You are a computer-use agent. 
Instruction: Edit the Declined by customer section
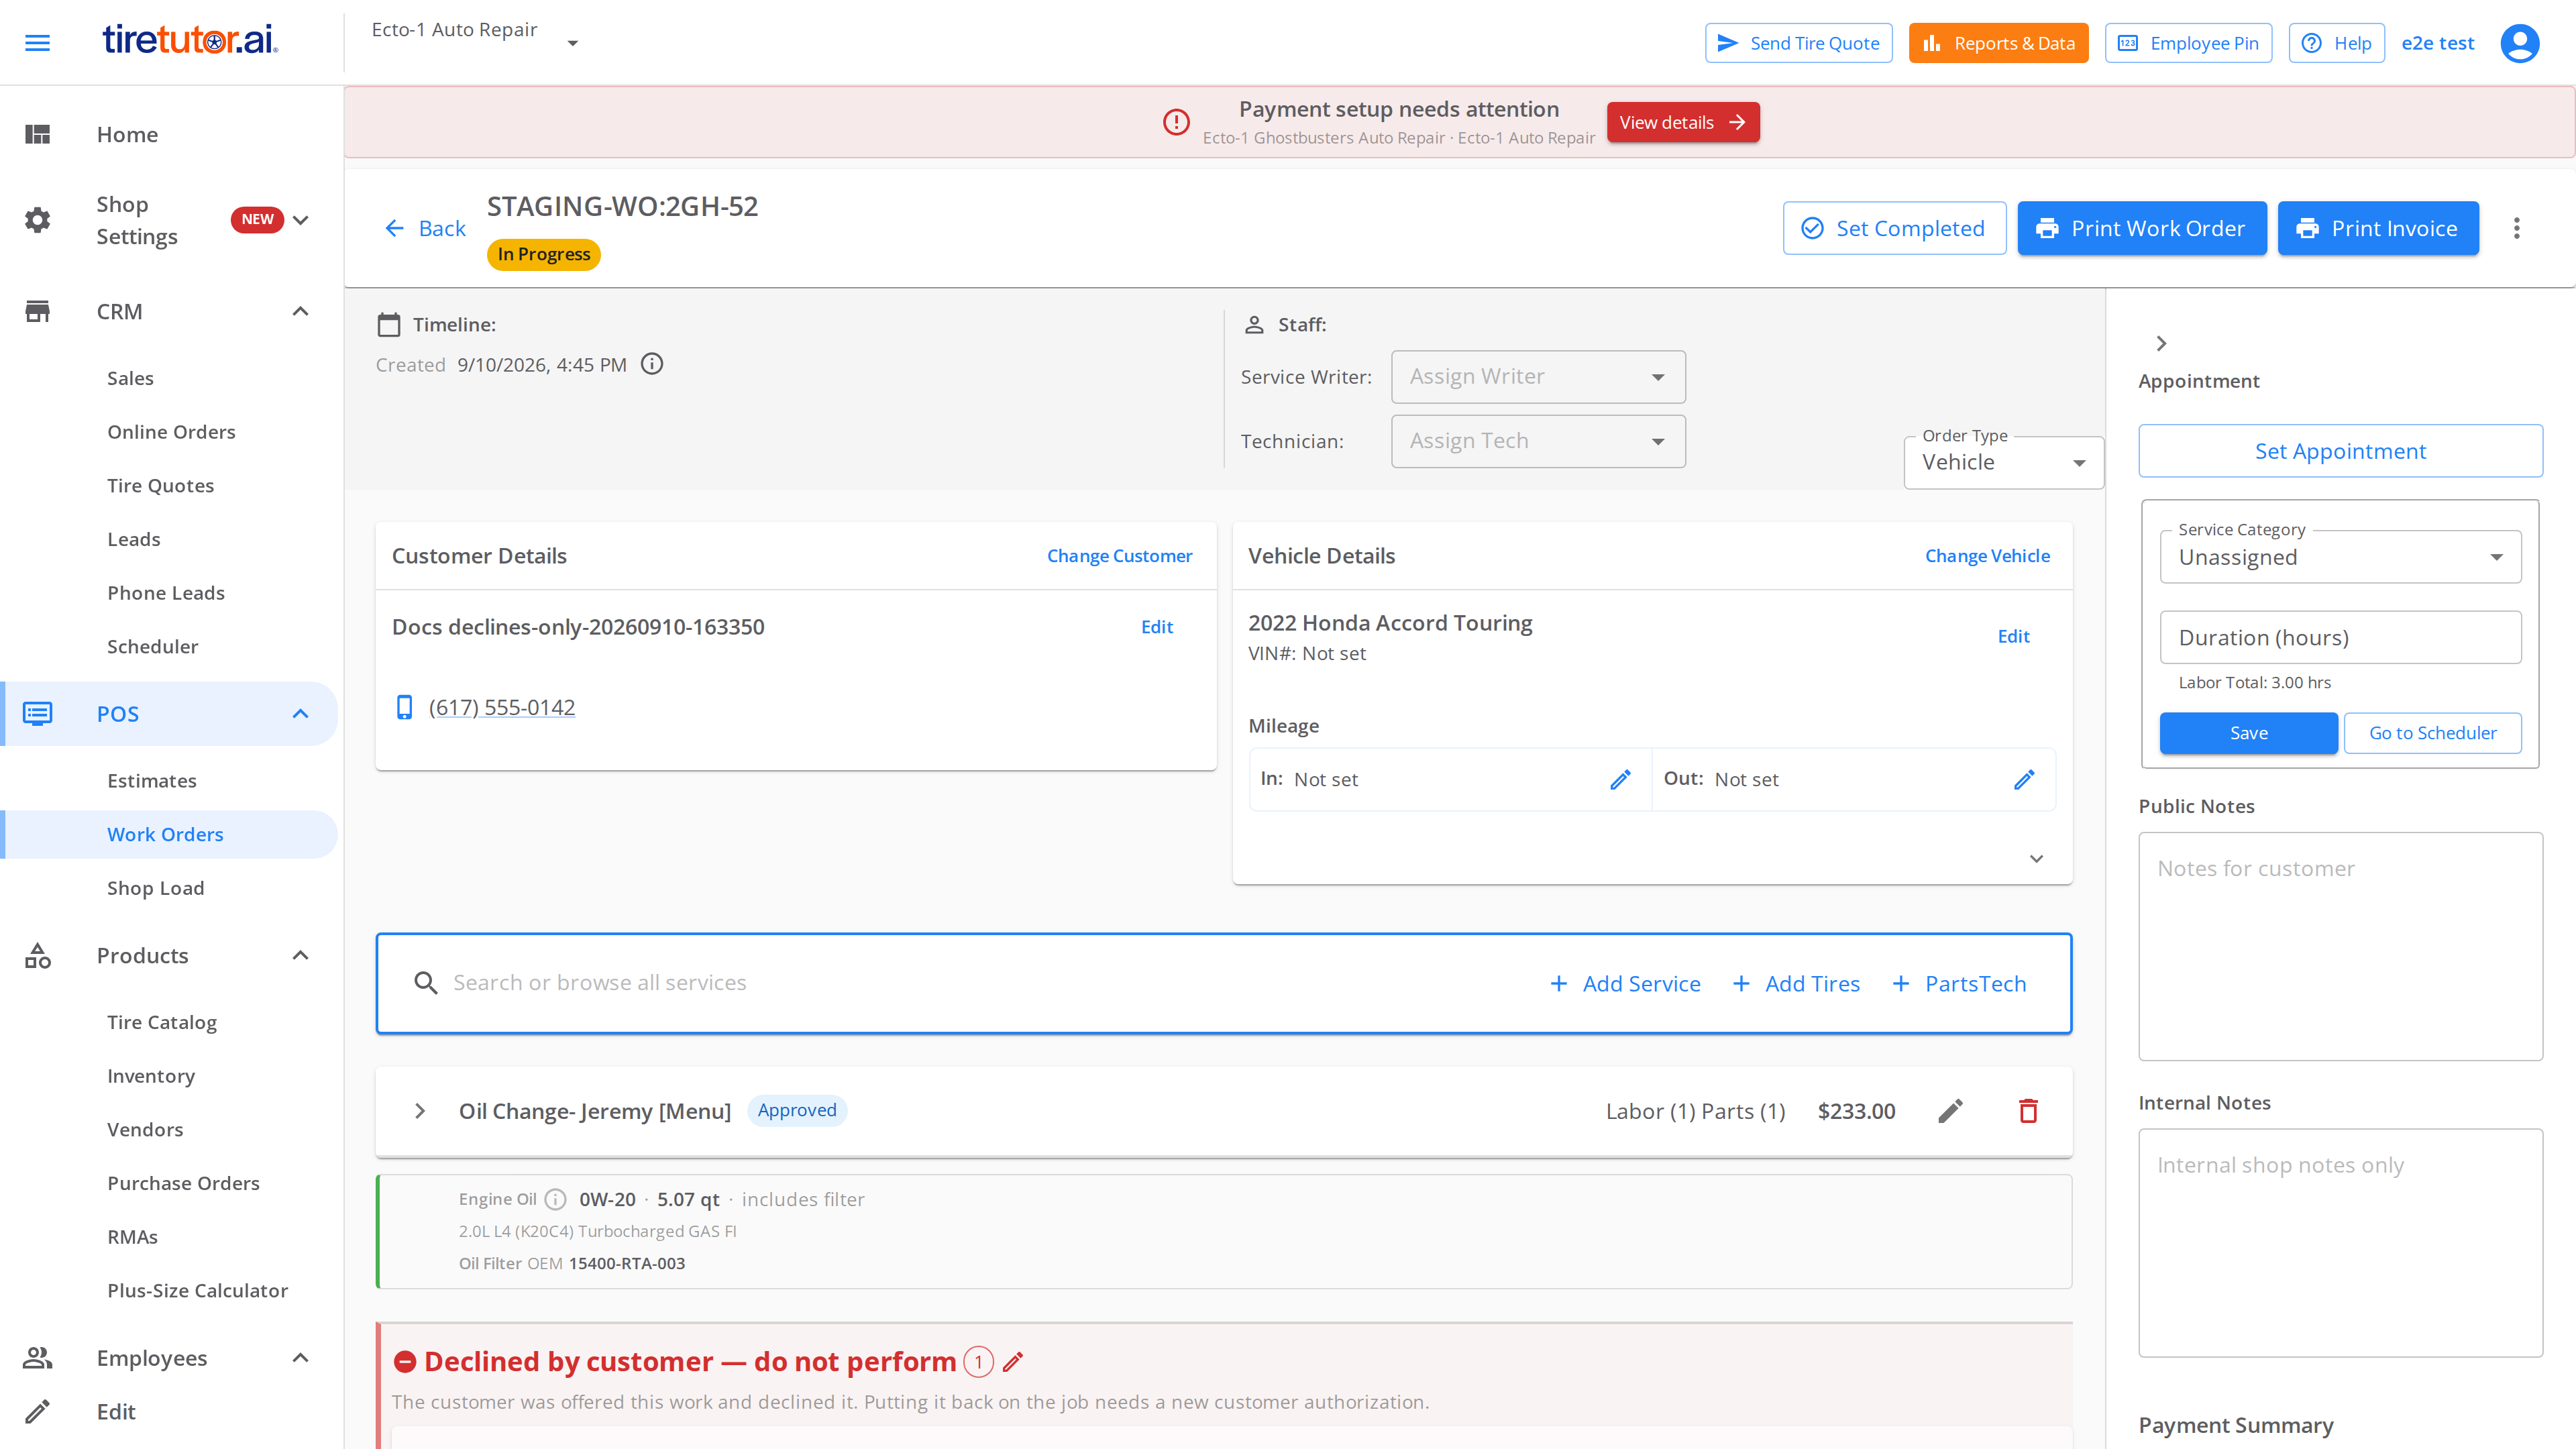click(x=1013, y=1361)
